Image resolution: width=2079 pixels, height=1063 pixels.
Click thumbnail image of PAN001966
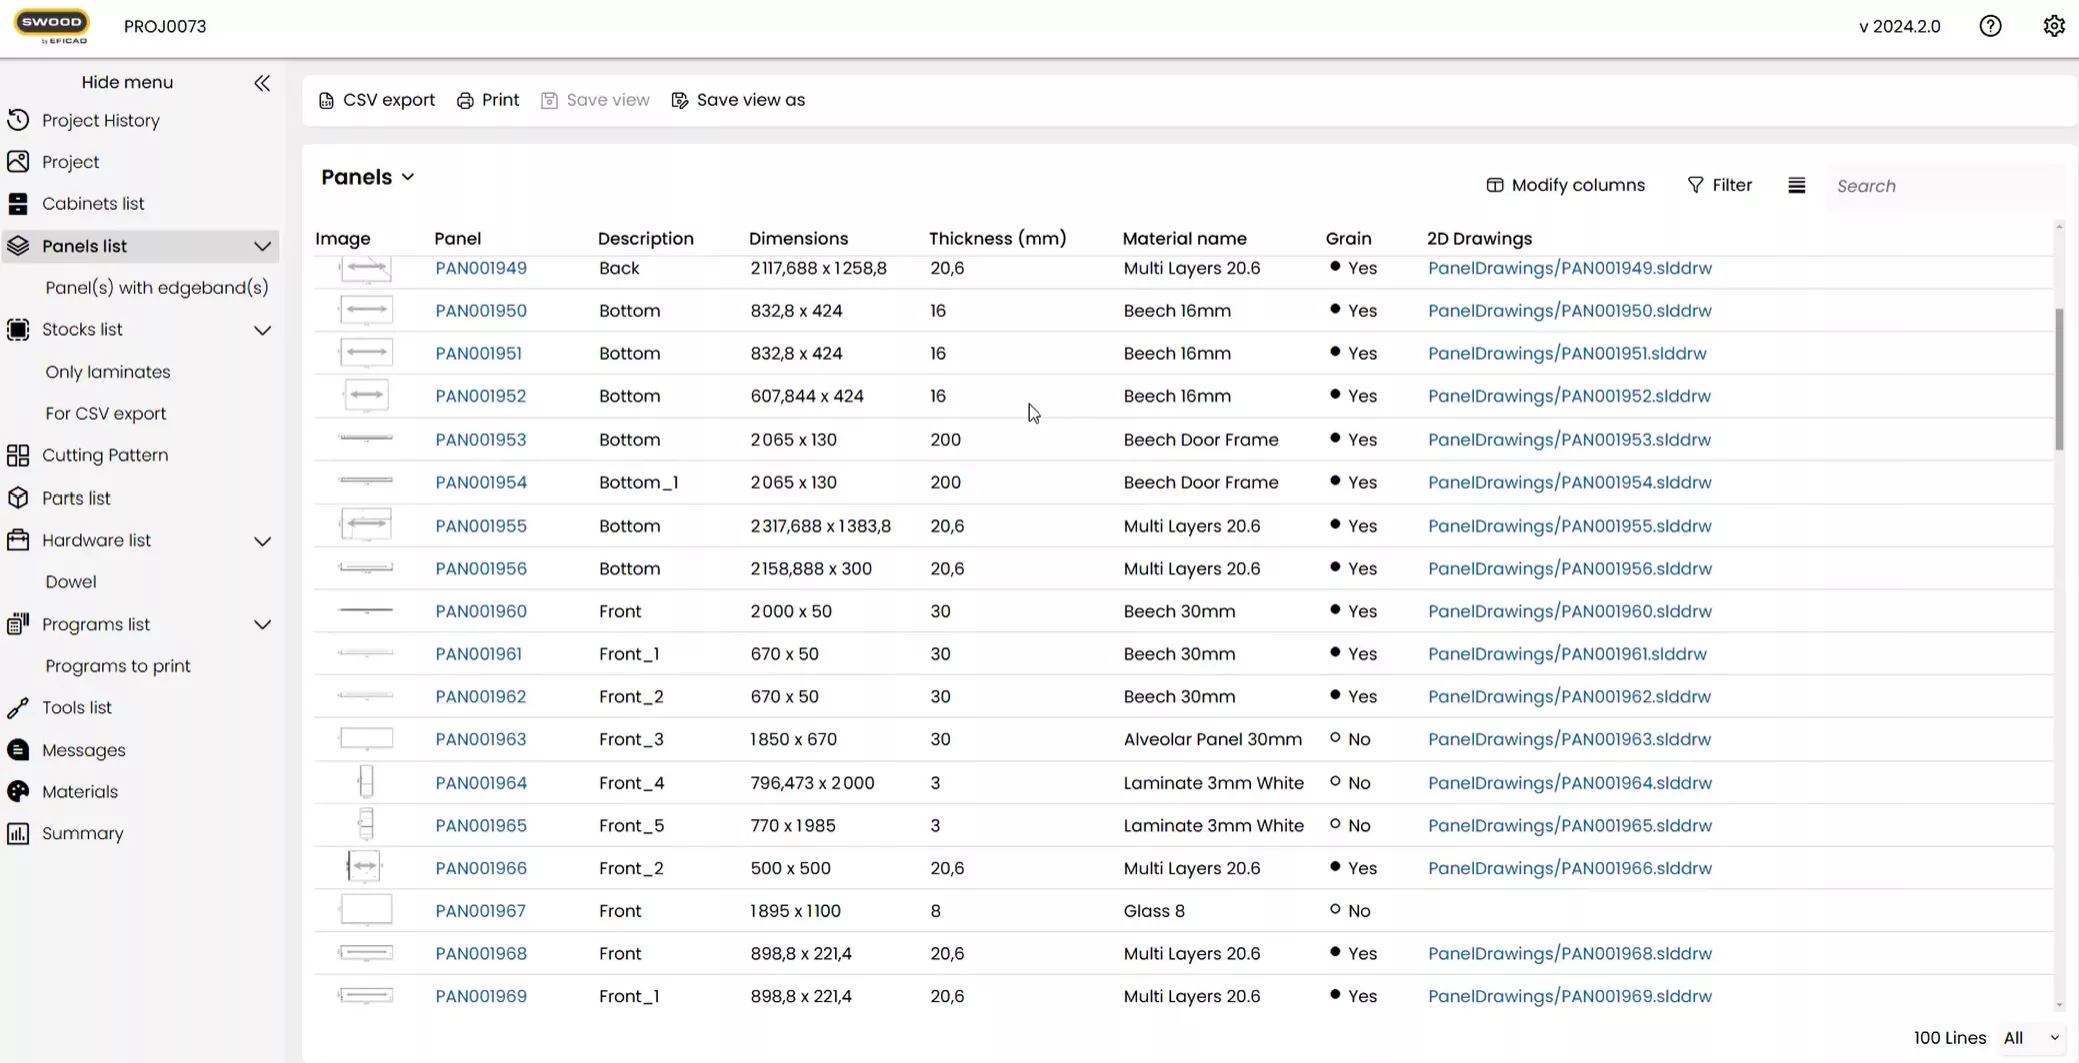pyautogui.click(x=365, y=867)
